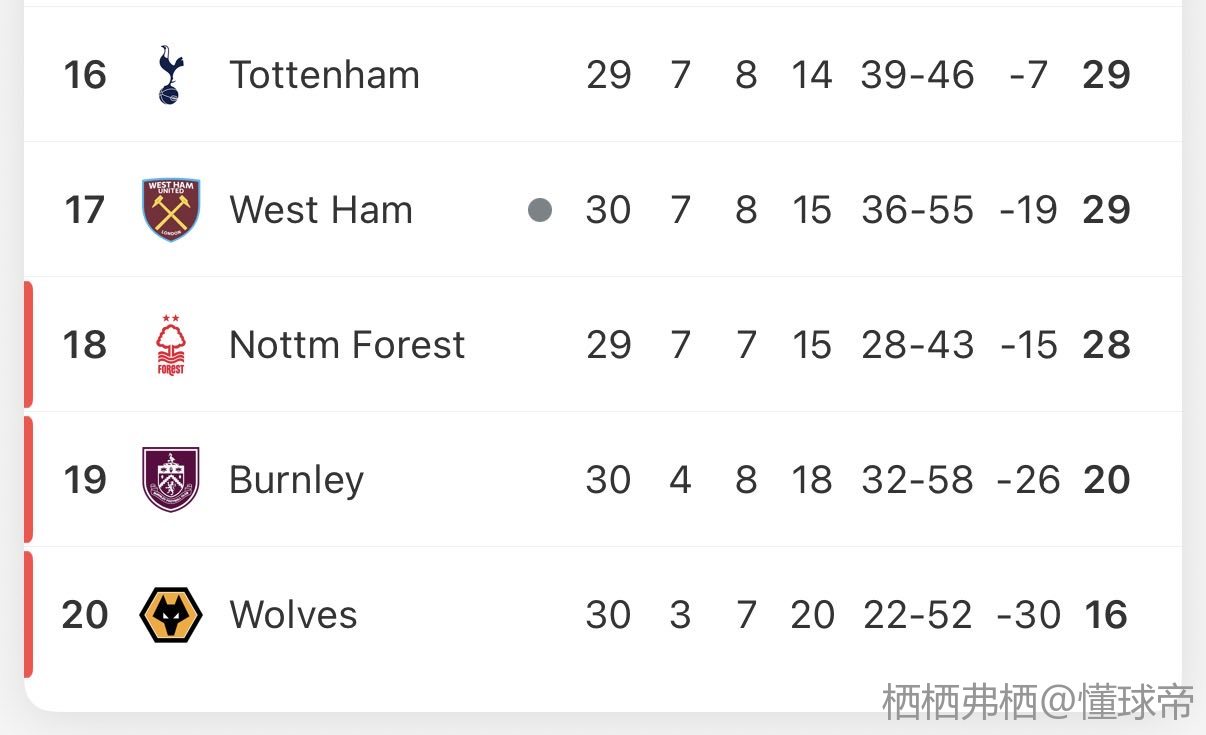Click the grey live dot beside West Ham
1206x735 pixels.
point(540,210)
